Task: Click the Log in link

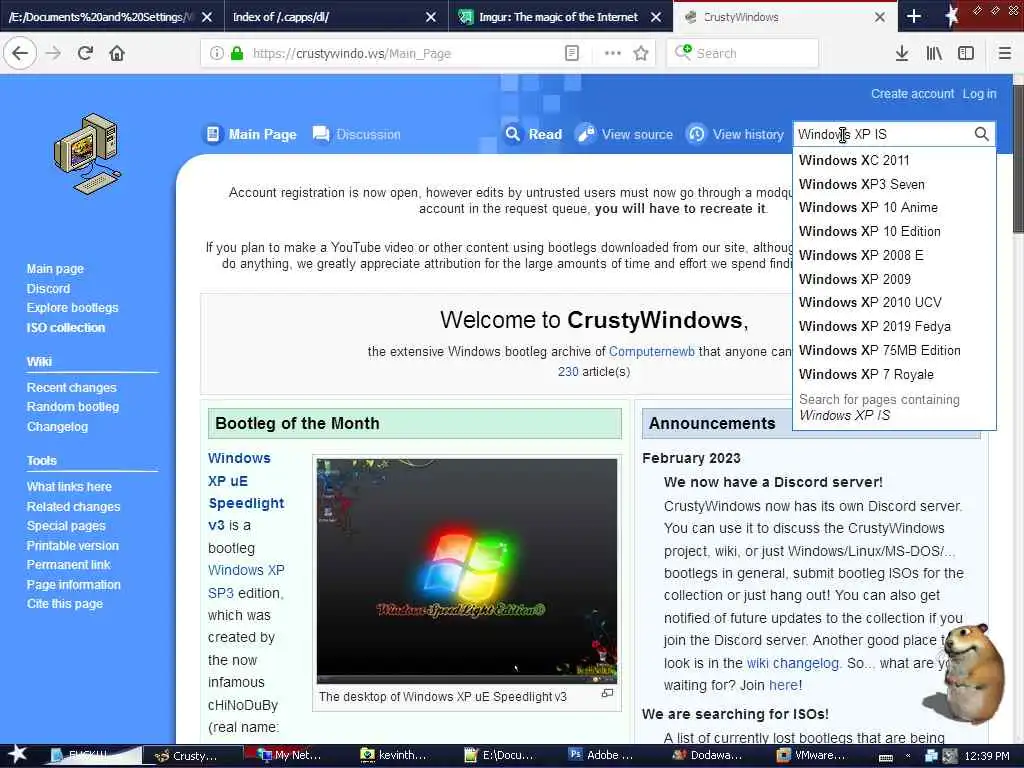Action: (x=979, y=94)
